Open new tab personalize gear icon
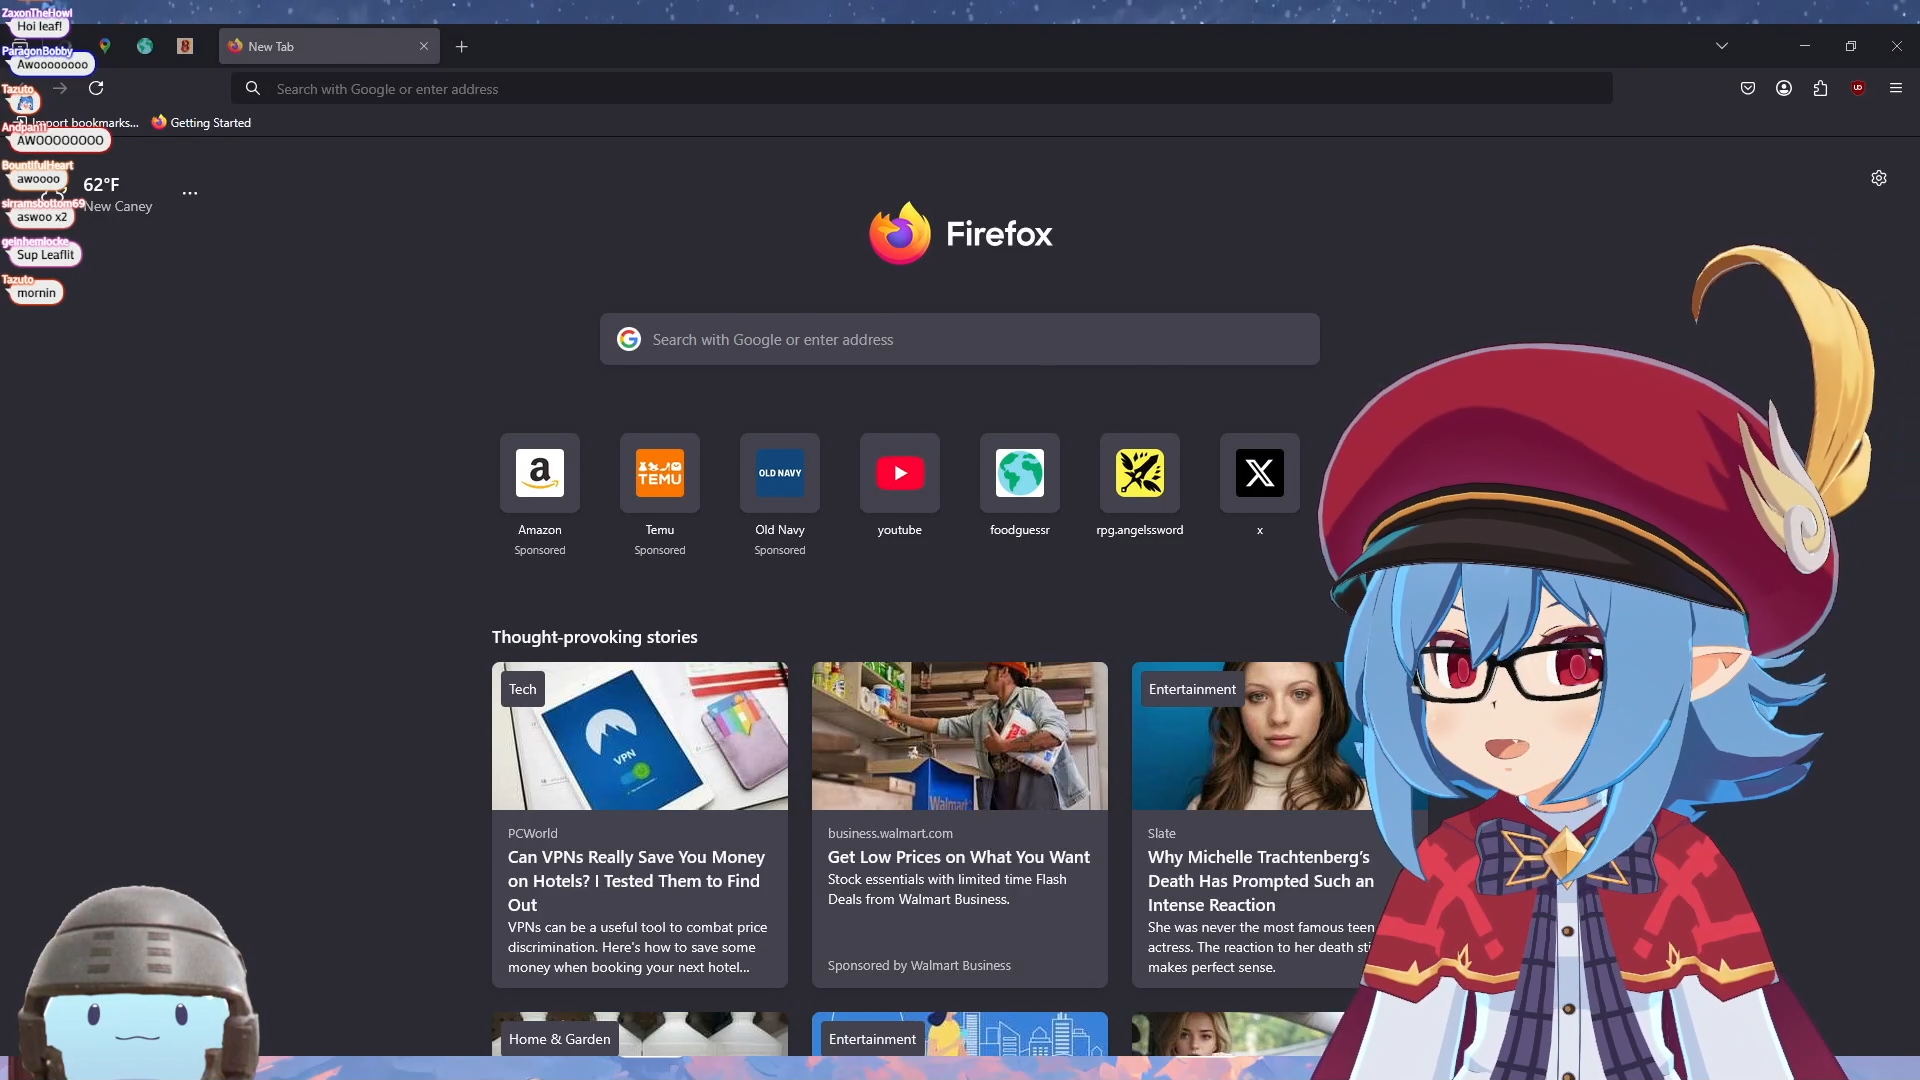This screenshot has height=1080, width=1920. tap(1879, 178)
